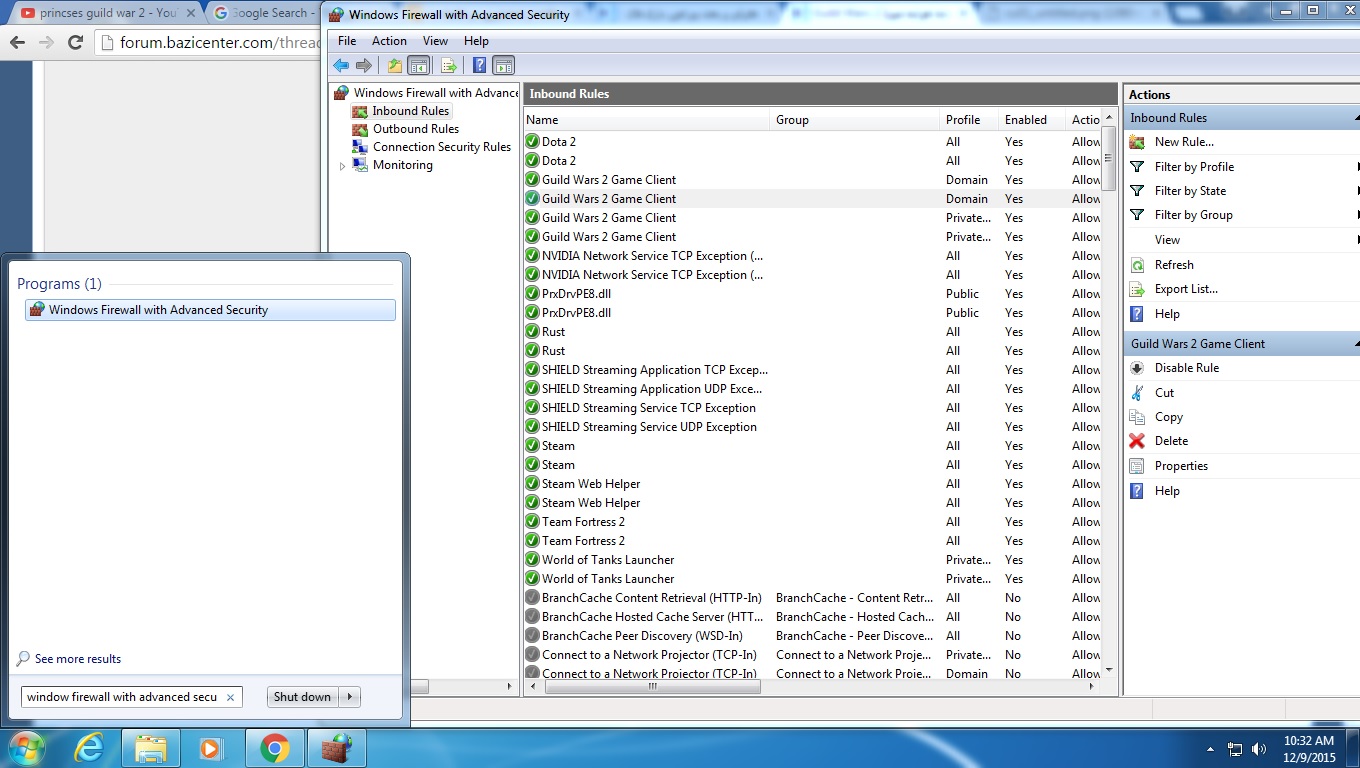Open Windows Media Player from taskbar
This screenshot has height=768, width=1360.
211,748
